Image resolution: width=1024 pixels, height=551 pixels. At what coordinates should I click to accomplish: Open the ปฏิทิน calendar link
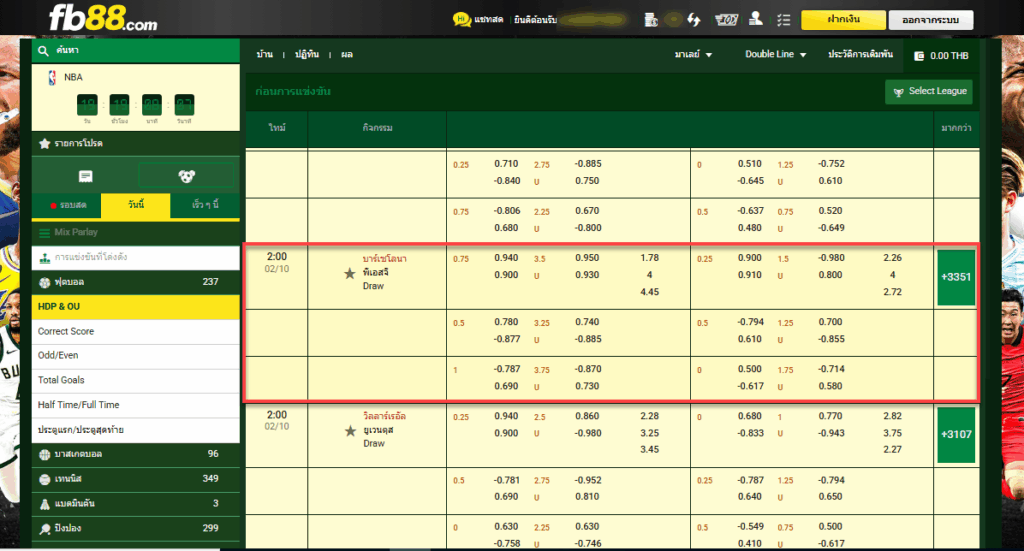click(307, 55)
